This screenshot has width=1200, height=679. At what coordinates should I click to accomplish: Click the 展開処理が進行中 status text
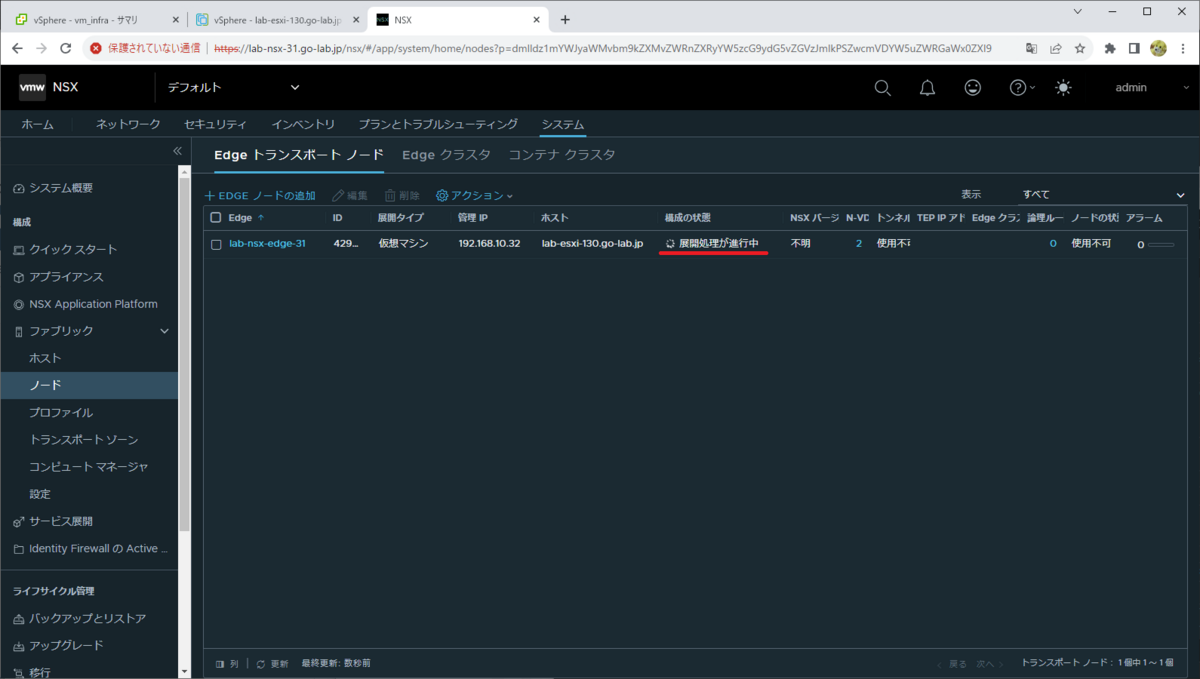click(x=719, y=243)
